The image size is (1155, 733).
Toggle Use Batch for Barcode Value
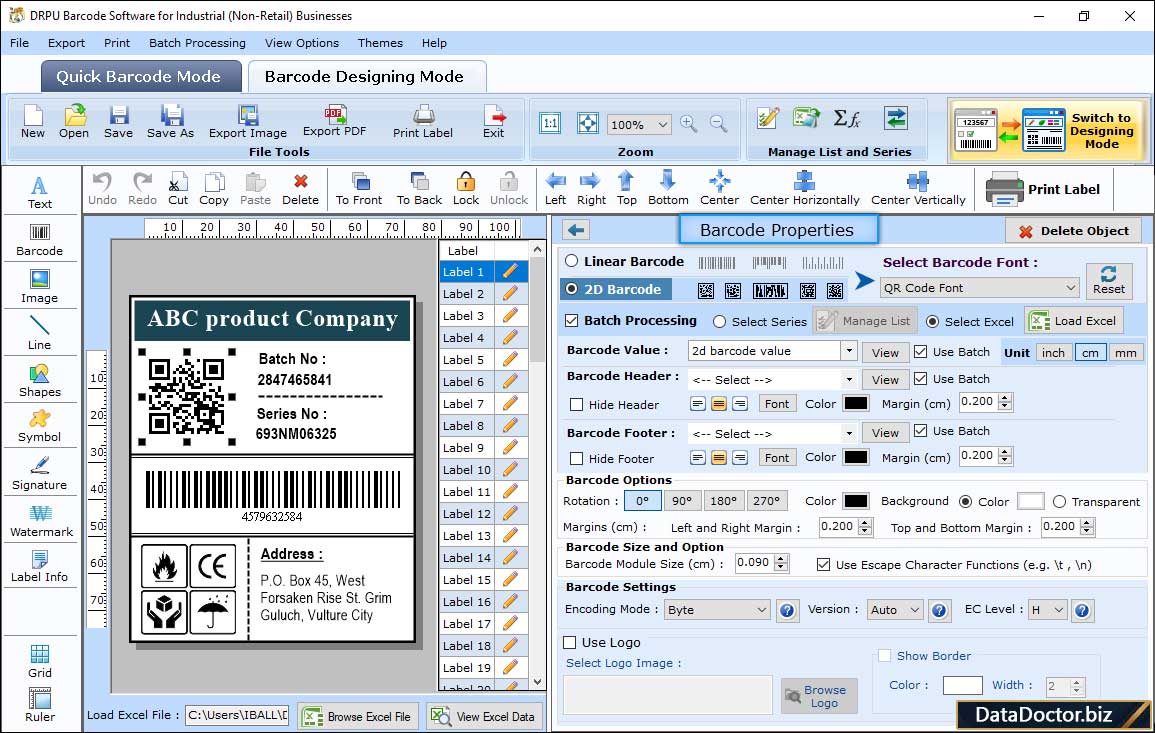[921, 352]
